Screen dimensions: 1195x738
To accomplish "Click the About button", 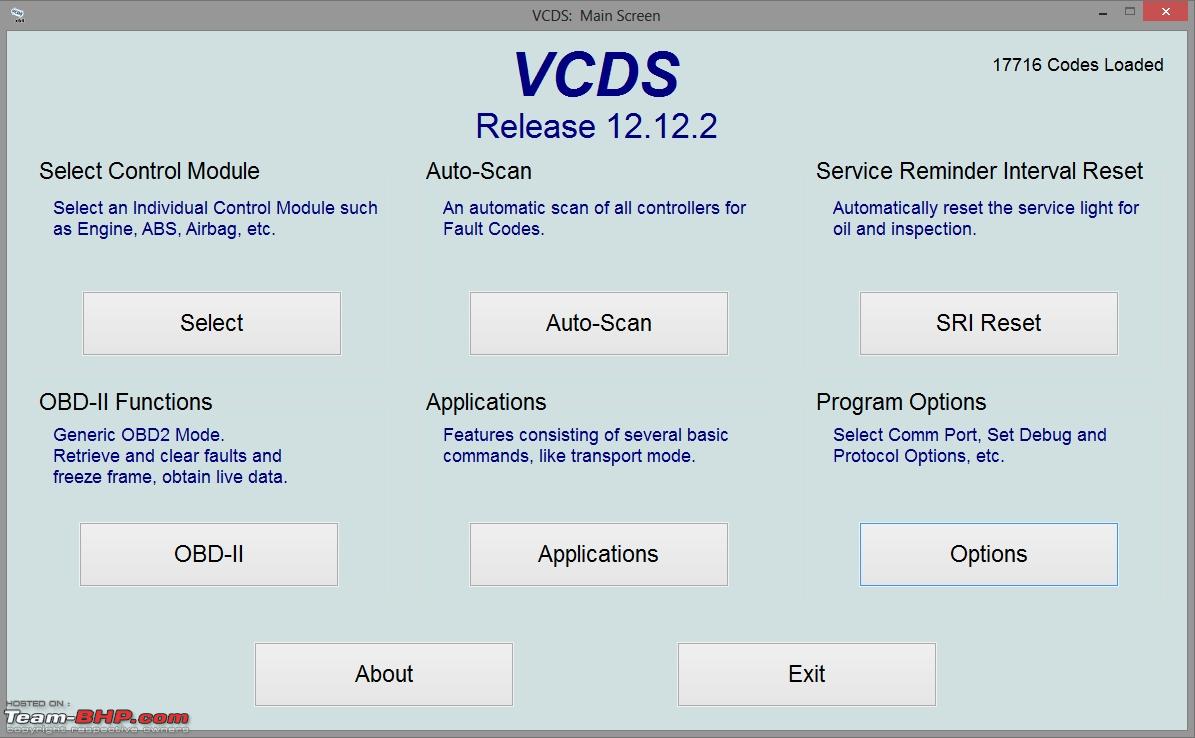I will 384,674.
